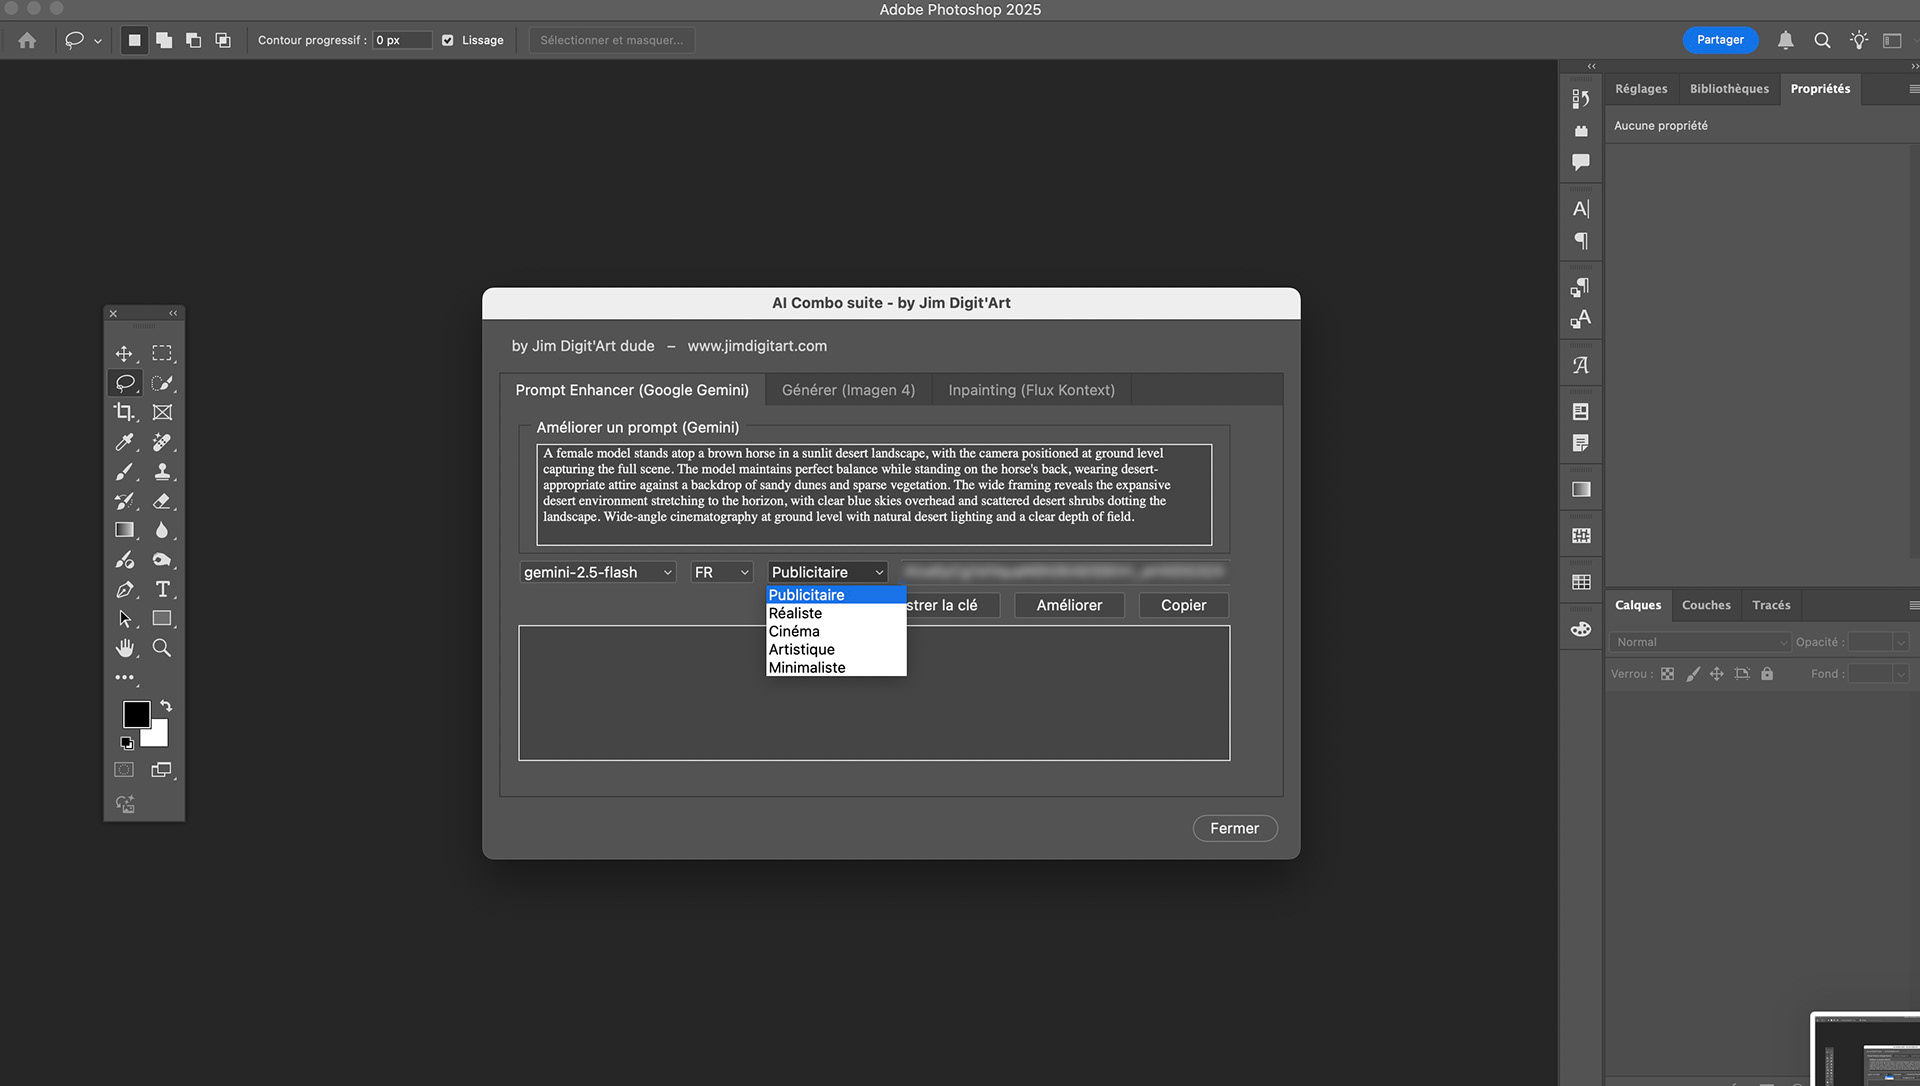The height and width of the screenshot is (1086, 1920).
Task: Click the Partager button
Action: click(x=1720, y=40)
